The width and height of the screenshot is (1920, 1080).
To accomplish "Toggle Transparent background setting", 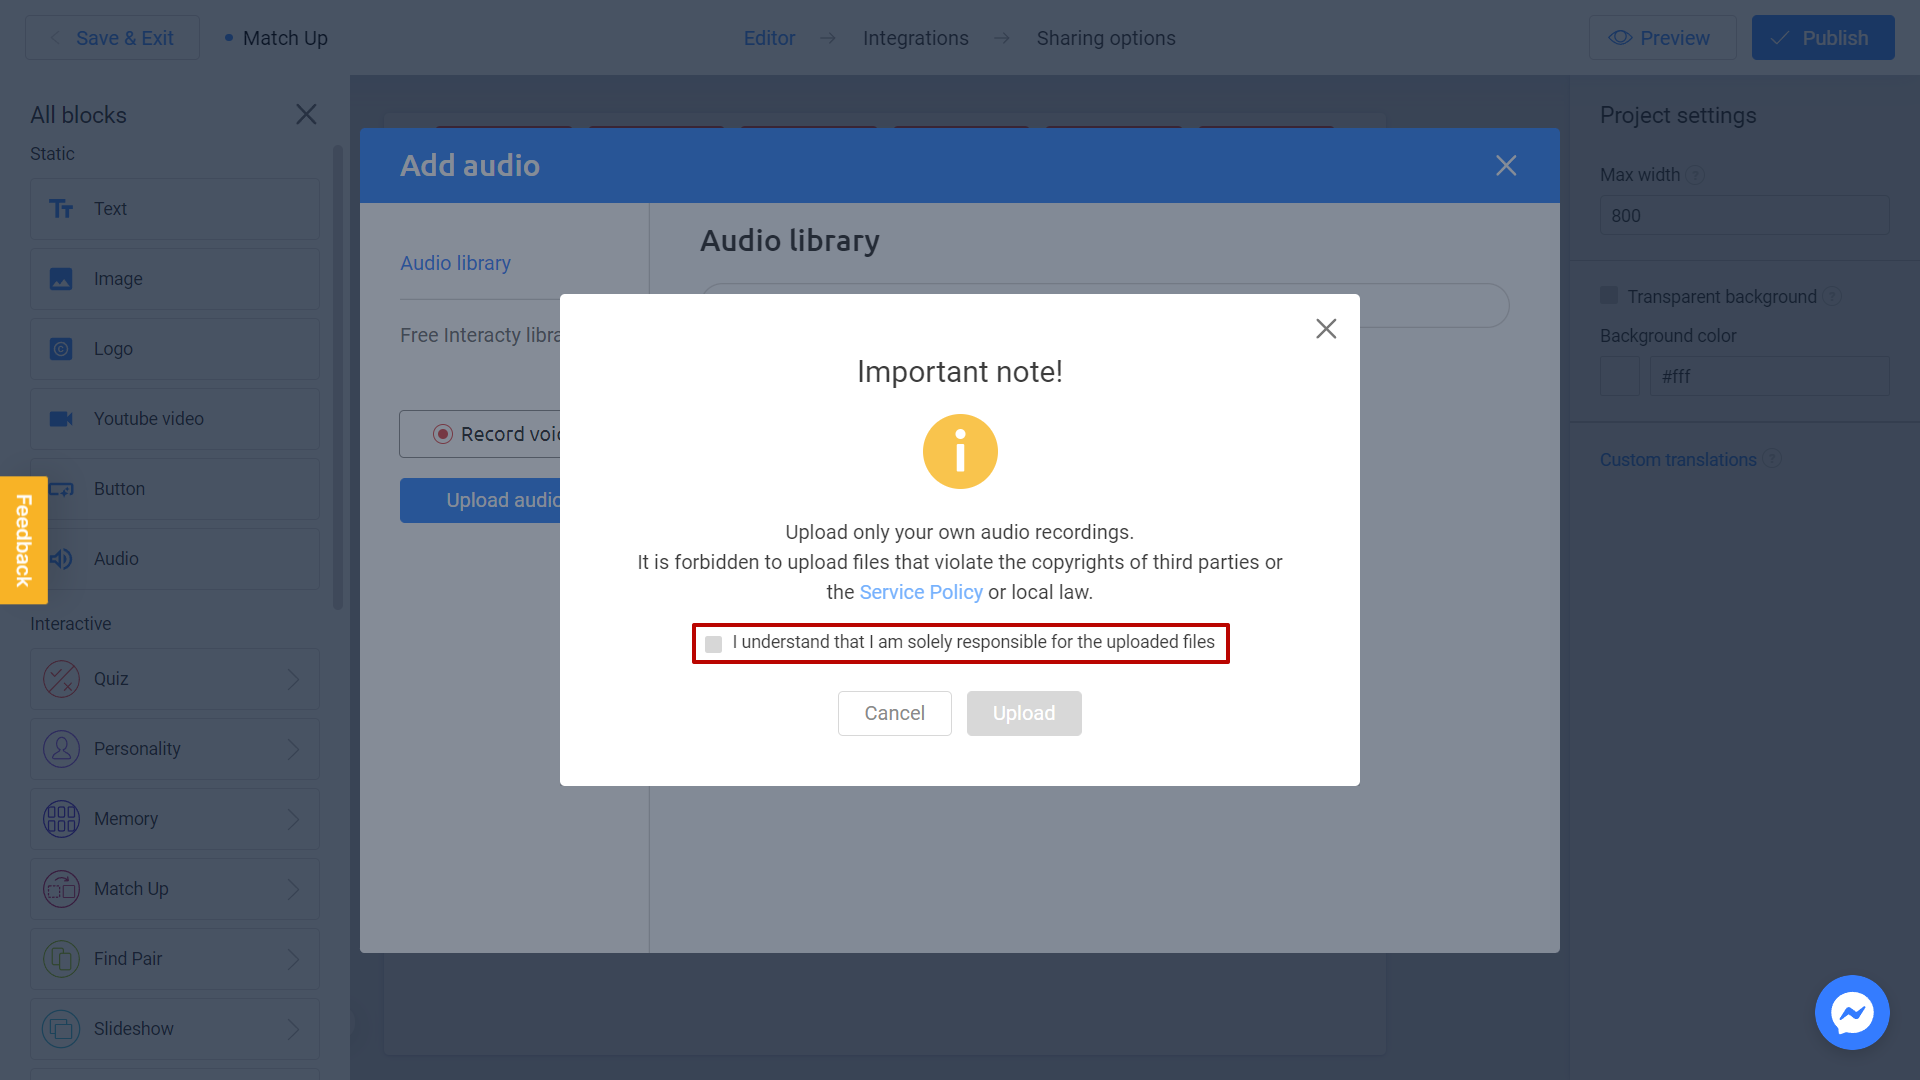I will click(x=1609, y=295).
